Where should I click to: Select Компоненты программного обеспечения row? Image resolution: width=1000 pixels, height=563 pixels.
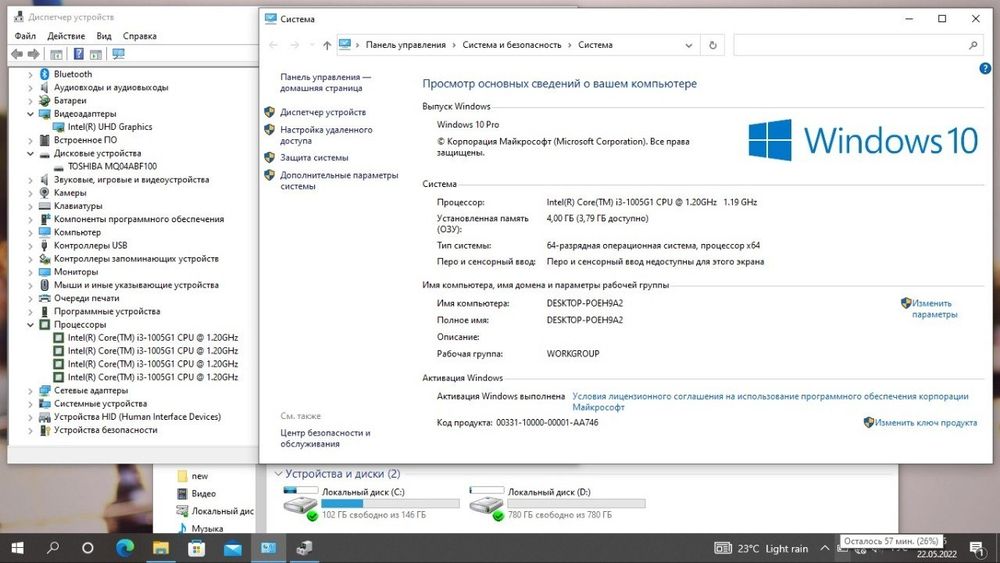(x=138, y=219)
